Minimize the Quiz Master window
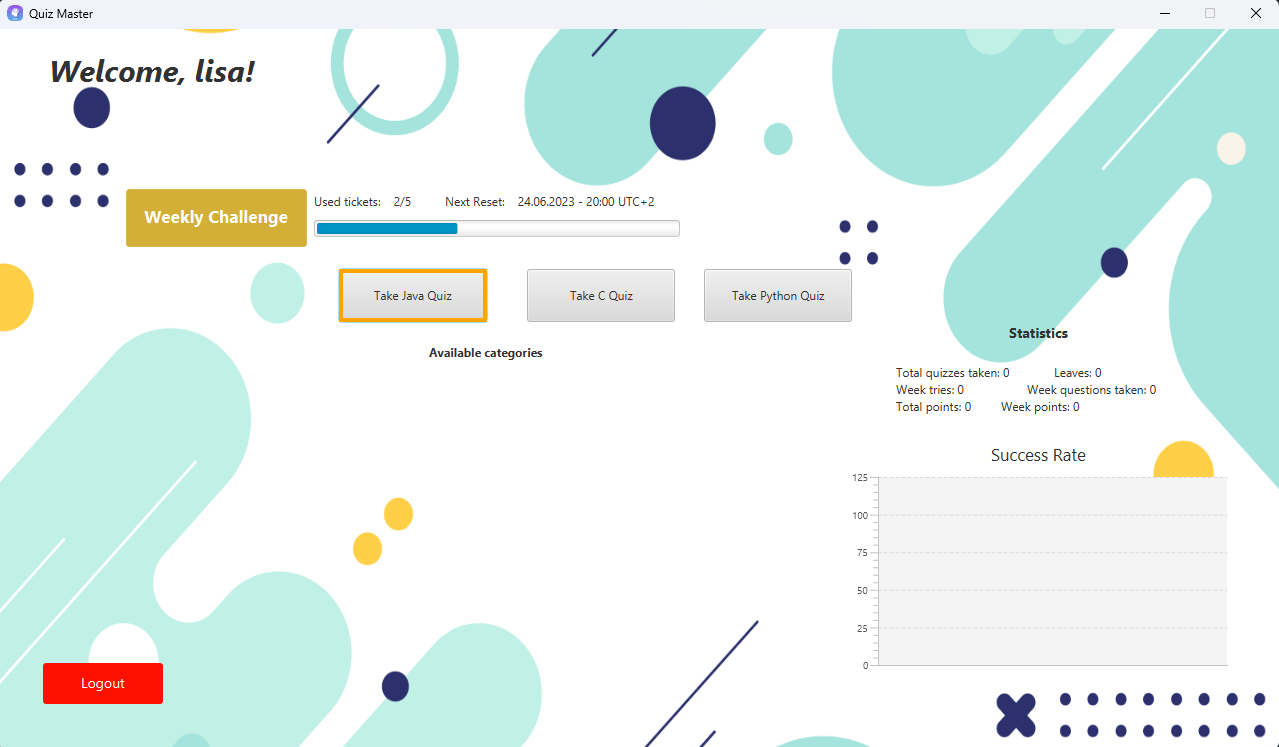 [1165, 14]
